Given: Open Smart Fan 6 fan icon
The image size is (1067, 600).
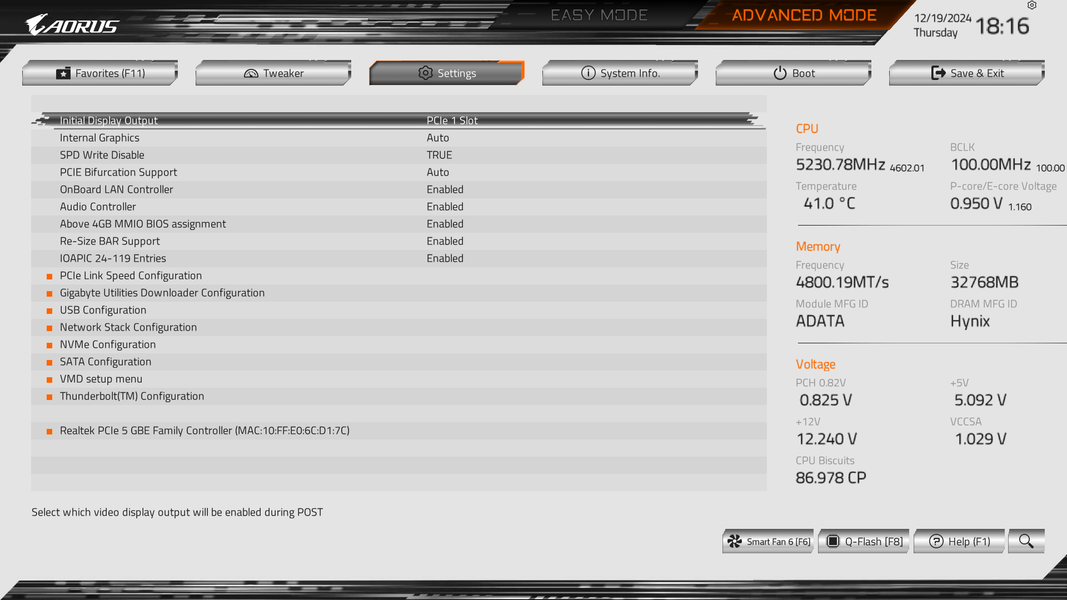Looking at the screenshot, I should [x=734, y=541].
